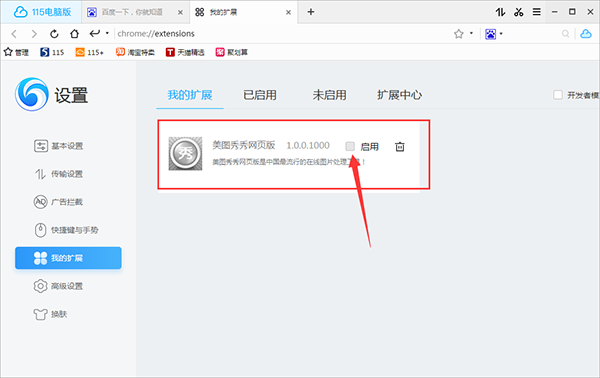Open 高级设置 in sidebar
Image resolution: width=600 pixels, height=378 pixels.
pyautogui.click(x=59, y=286)
